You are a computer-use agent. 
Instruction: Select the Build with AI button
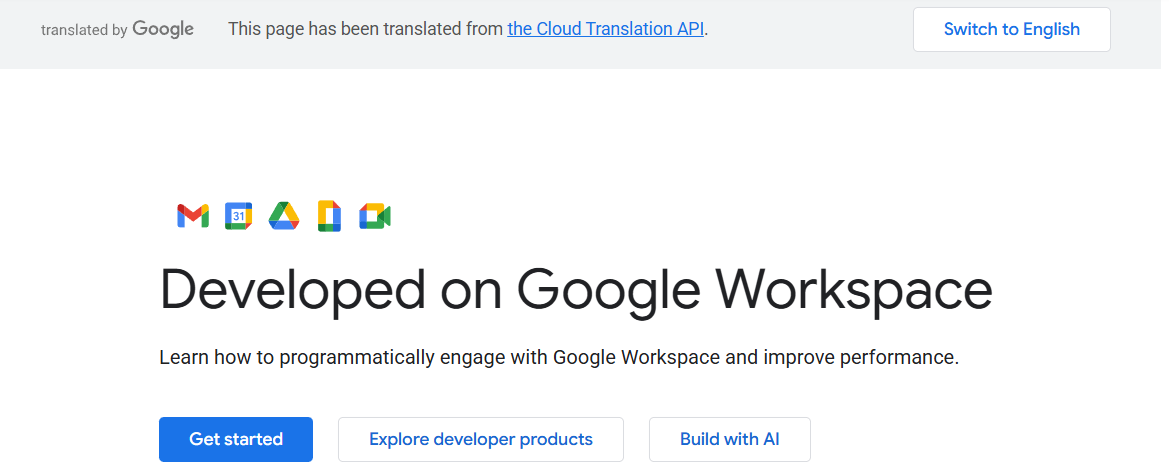729,439
